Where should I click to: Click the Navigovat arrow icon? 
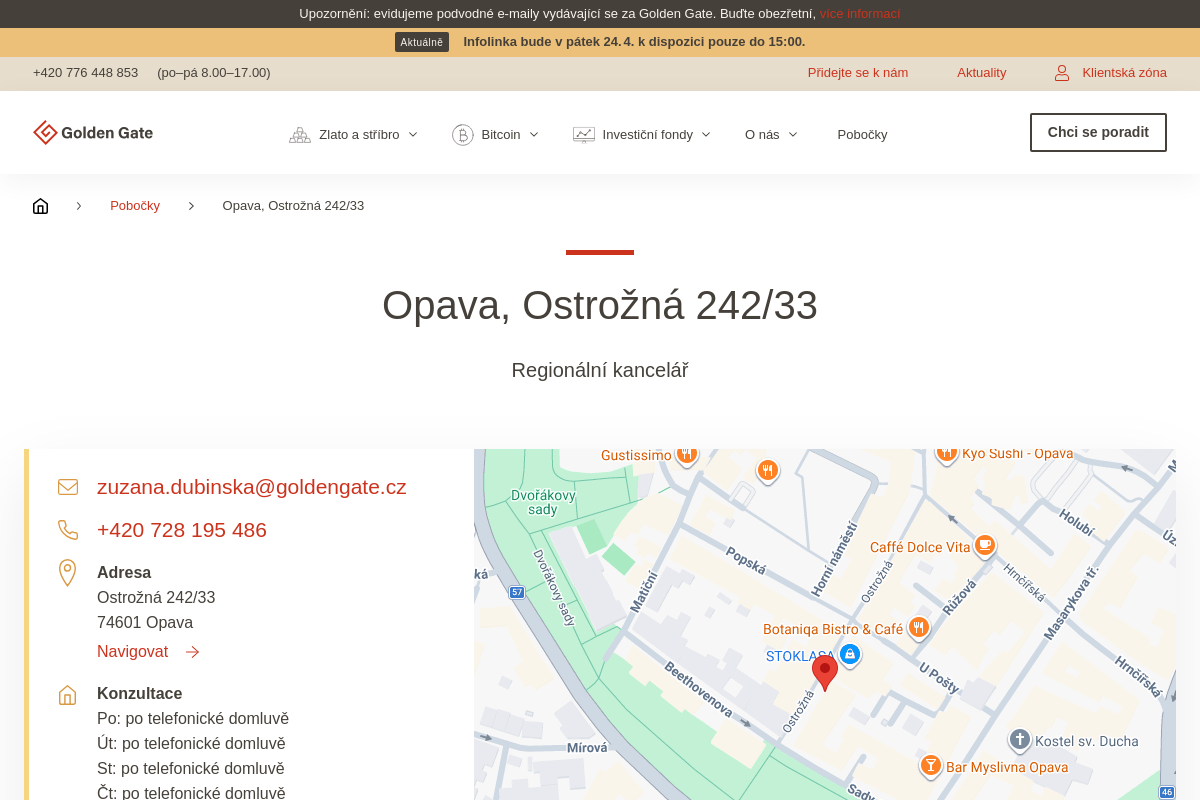pos(193,652)
